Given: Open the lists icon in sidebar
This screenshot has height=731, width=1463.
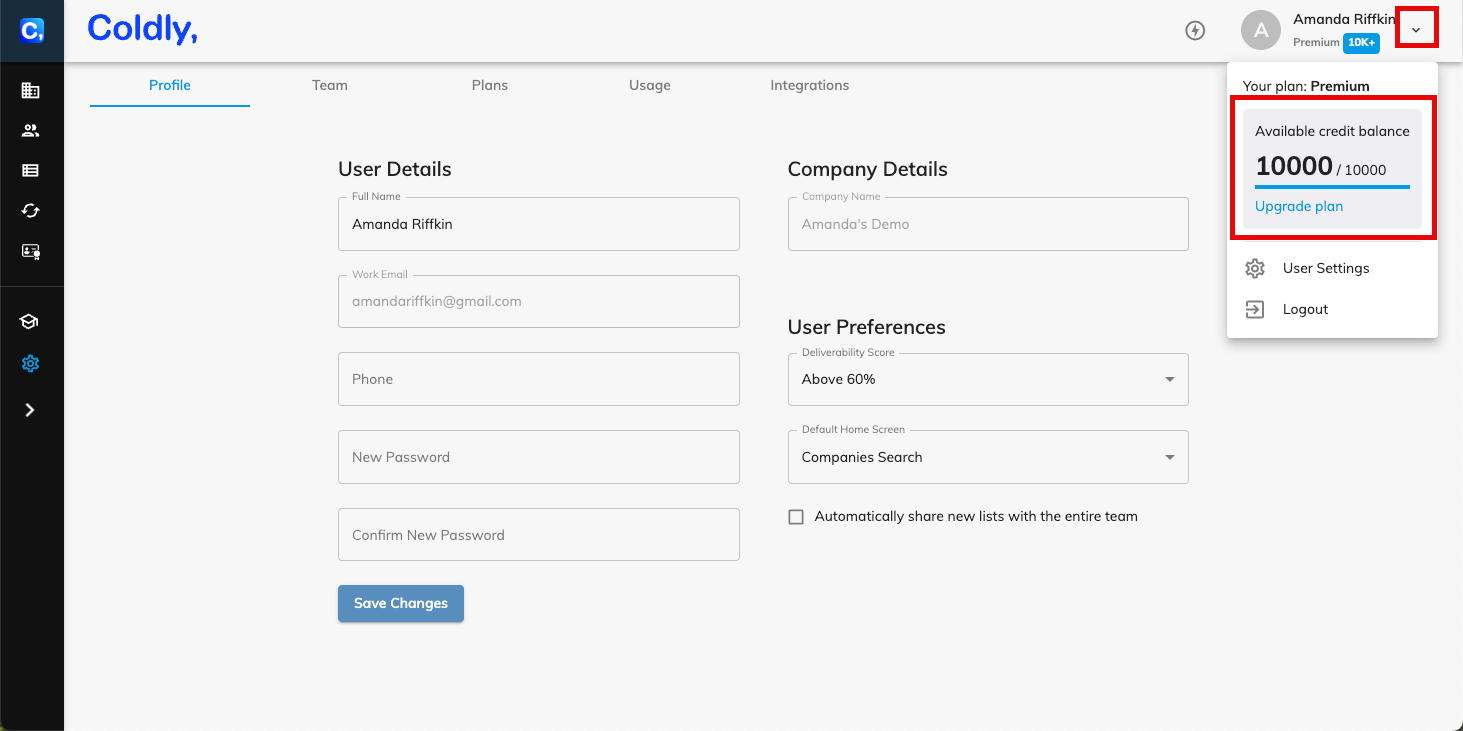Looking at the screenshot, I should click(x=30, y=171).
